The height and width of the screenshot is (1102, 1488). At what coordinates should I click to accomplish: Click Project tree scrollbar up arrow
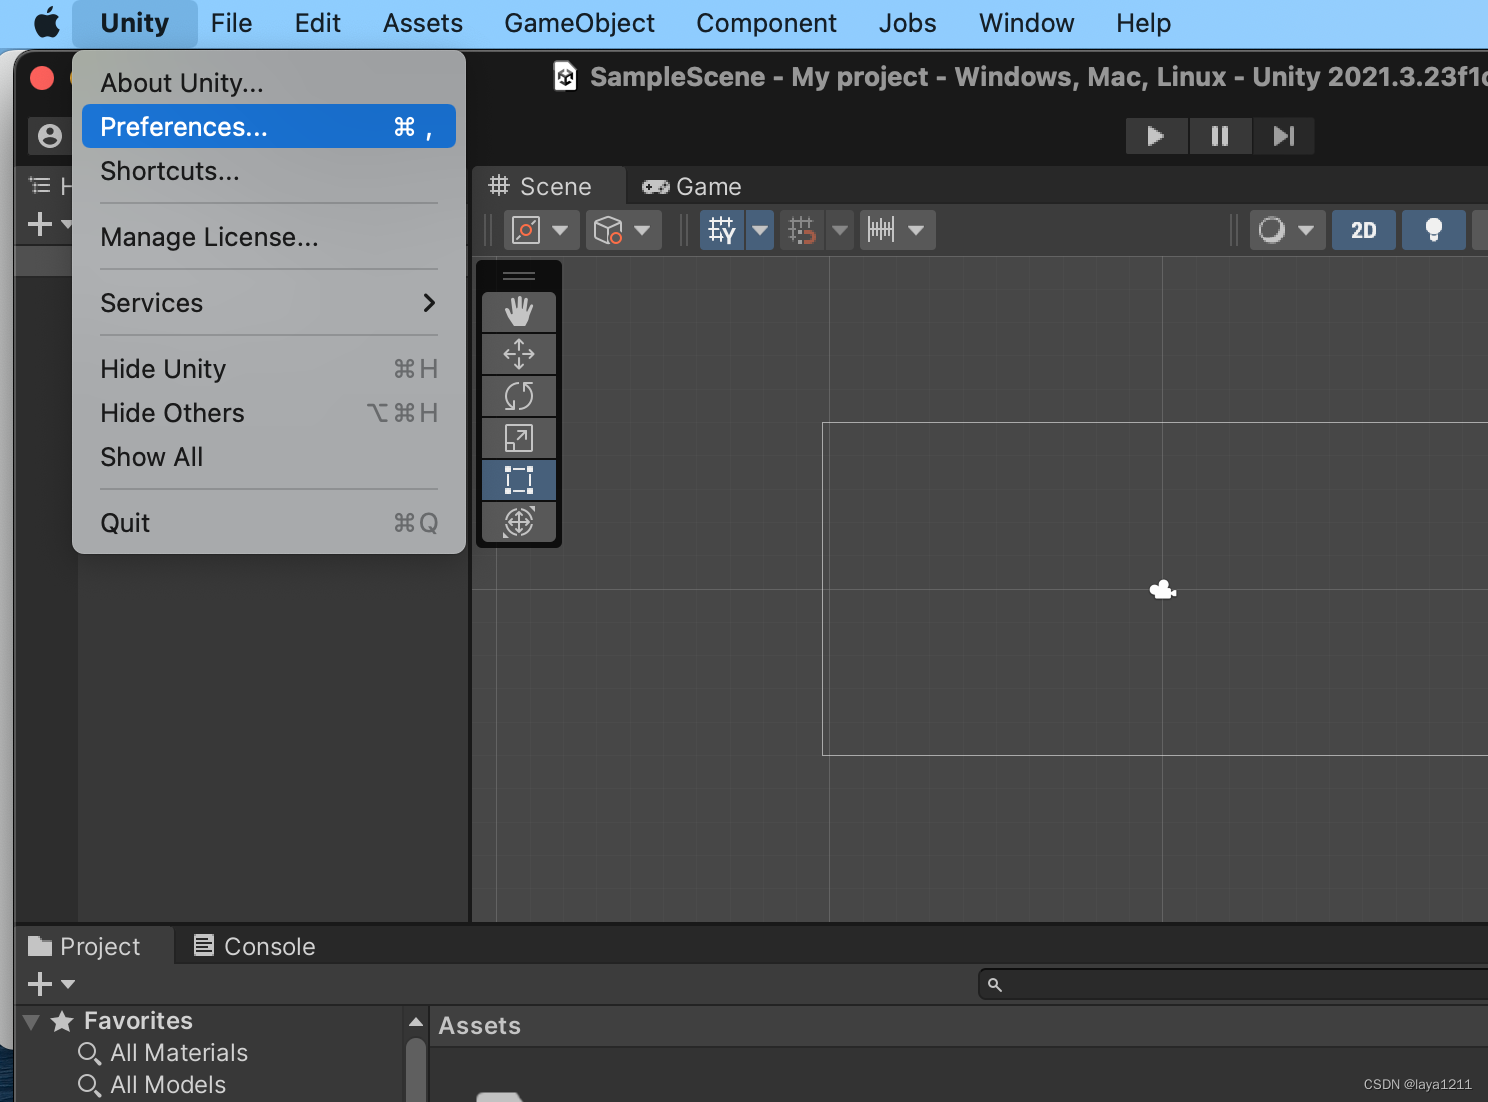pyautogui.click(x=416, y=1022)
